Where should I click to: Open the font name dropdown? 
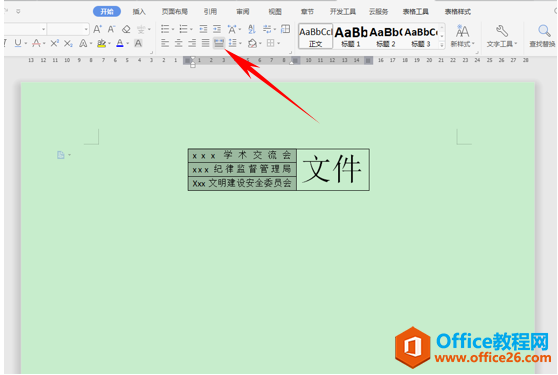43,29
